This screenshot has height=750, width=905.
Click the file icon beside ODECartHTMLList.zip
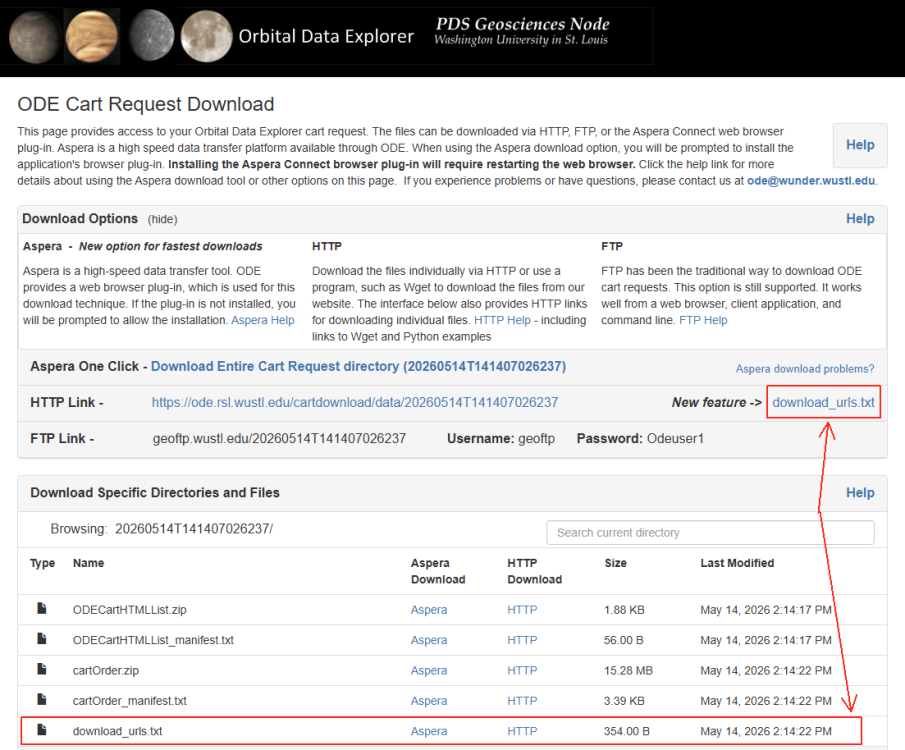[x=42, y=609]
